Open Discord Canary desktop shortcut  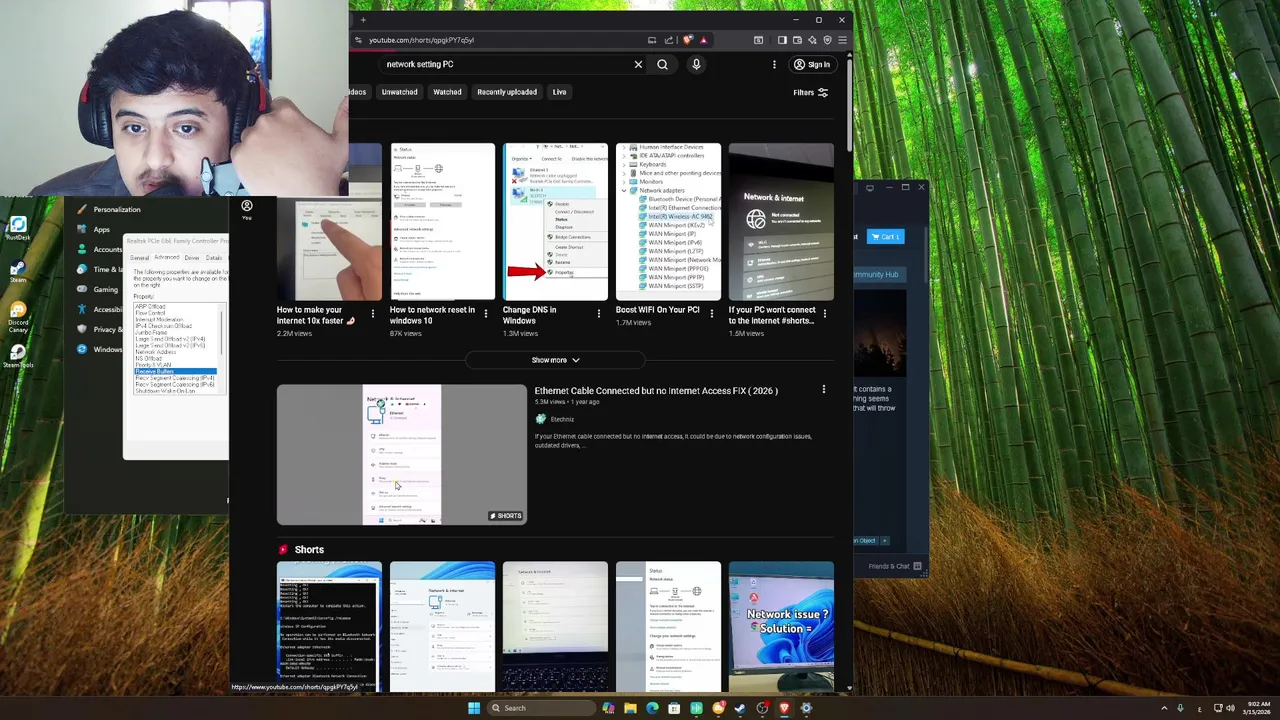pyautogui.click(x=17, y=315)
